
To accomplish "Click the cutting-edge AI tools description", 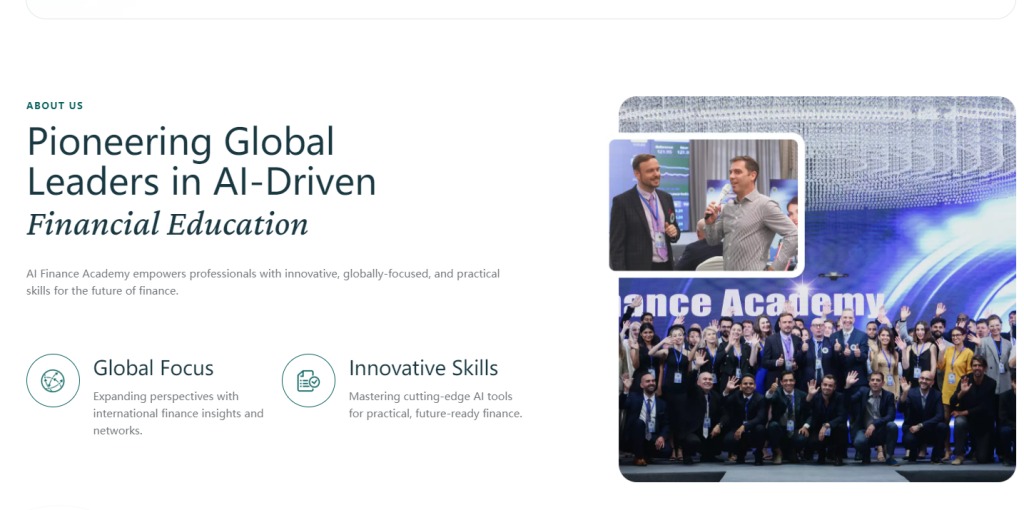I will tap(435, 405).
